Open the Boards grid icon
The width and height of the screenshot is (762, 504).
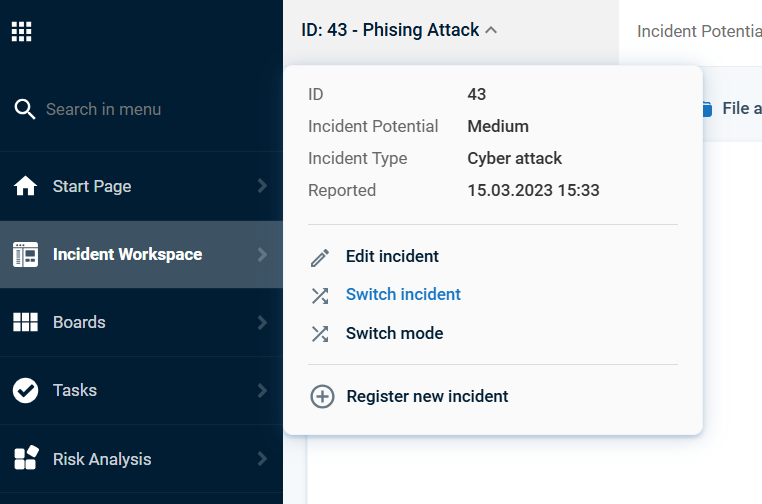click(25, 322)
